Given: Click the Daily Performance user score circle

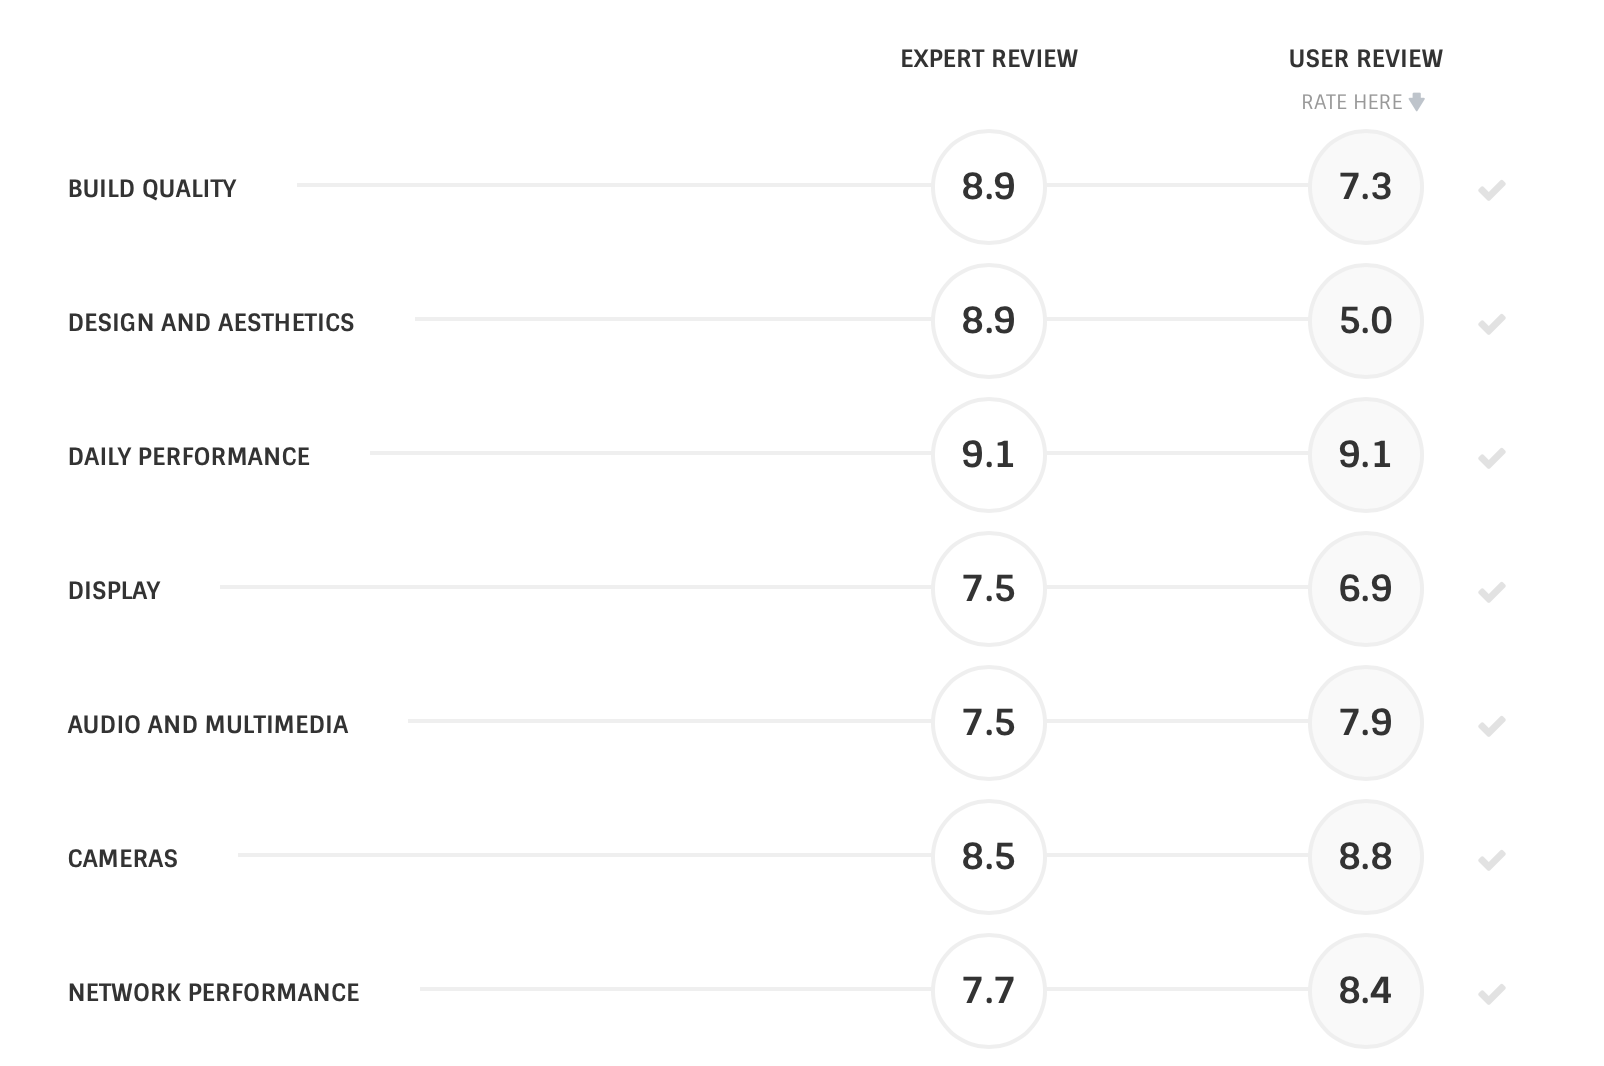Looking at the screenshot, I should click(x=1365, y=455).
